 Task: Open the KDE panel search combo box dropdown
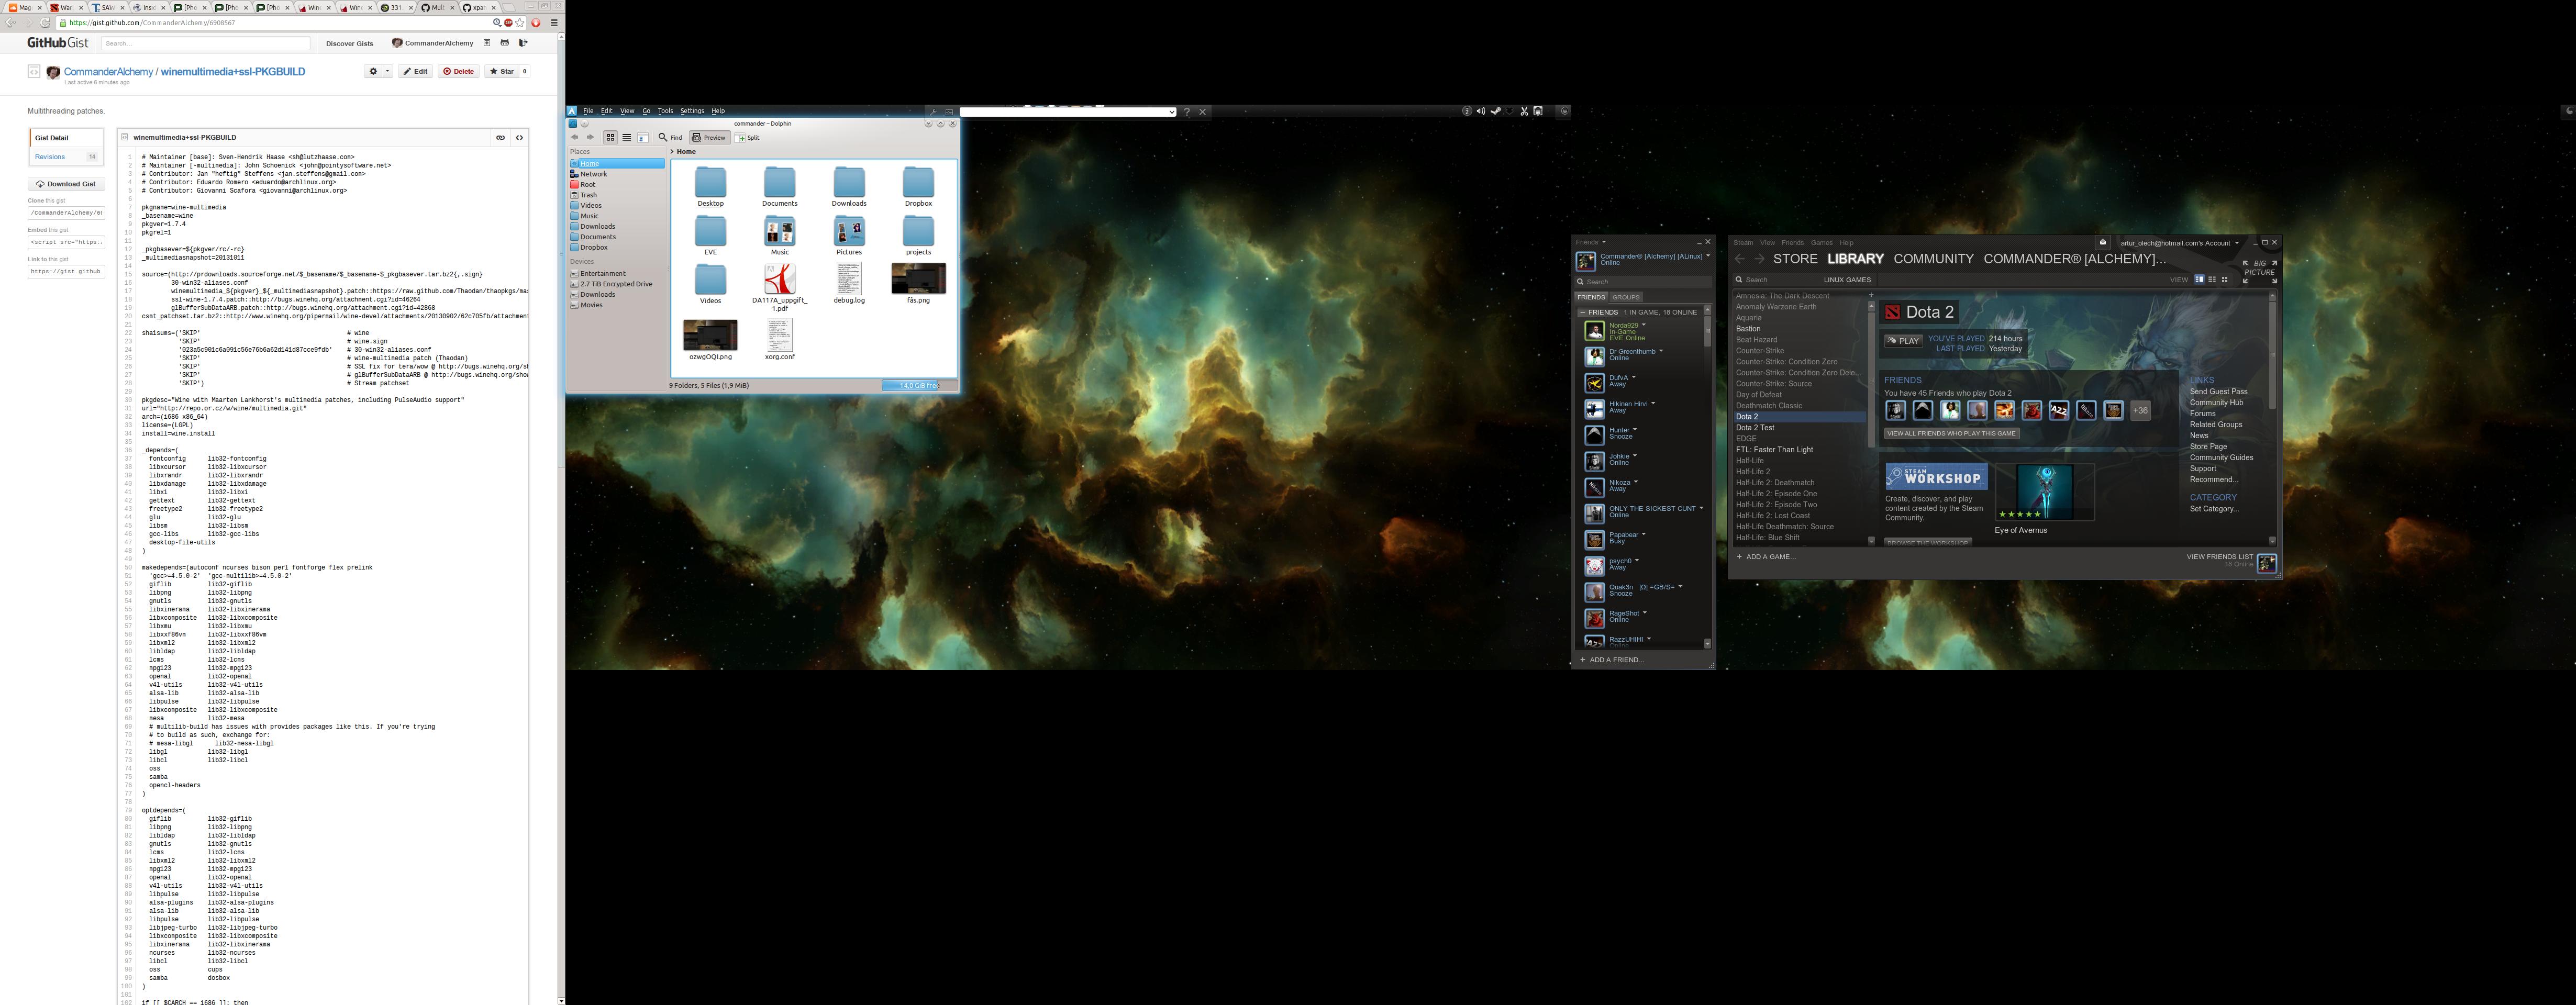(1171, 112)
